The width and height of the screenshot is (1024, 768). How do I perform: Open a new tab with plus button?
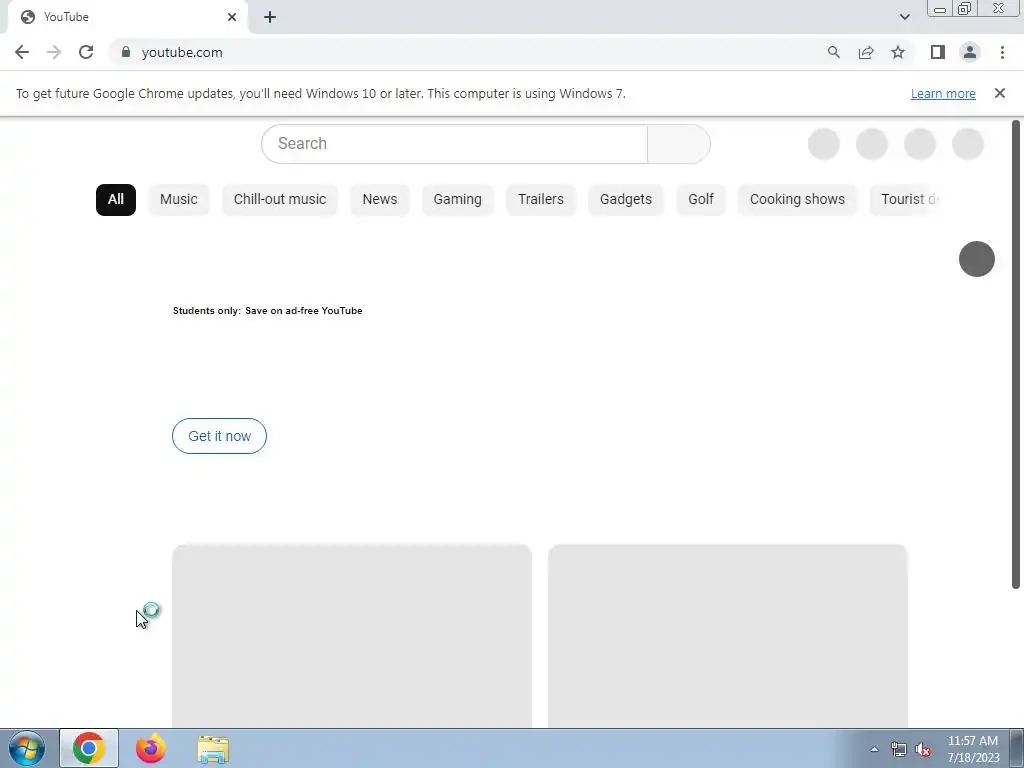(270, 17)
